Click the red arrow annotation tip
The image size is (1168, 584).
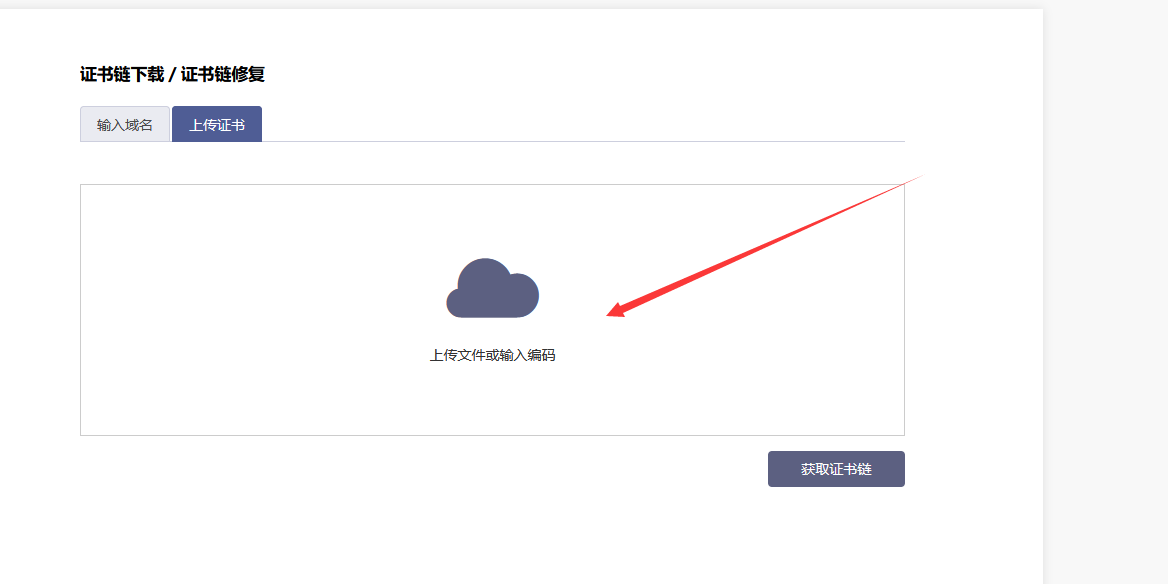coord(611,314)
